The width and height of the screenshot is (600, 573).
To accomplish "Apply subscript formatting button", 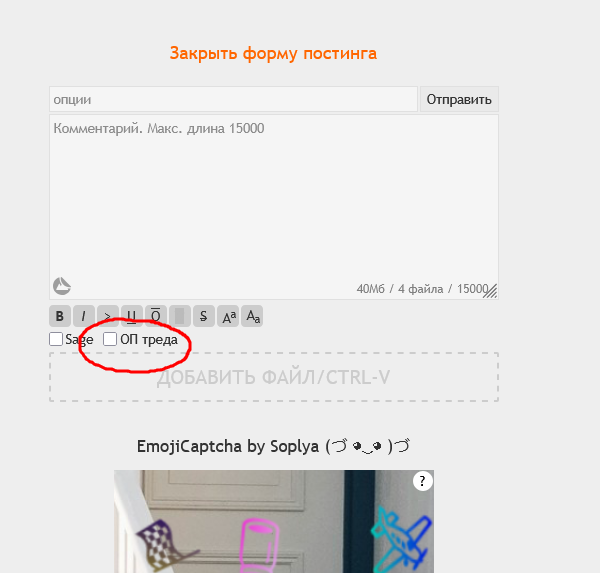I will pos(252,316).
